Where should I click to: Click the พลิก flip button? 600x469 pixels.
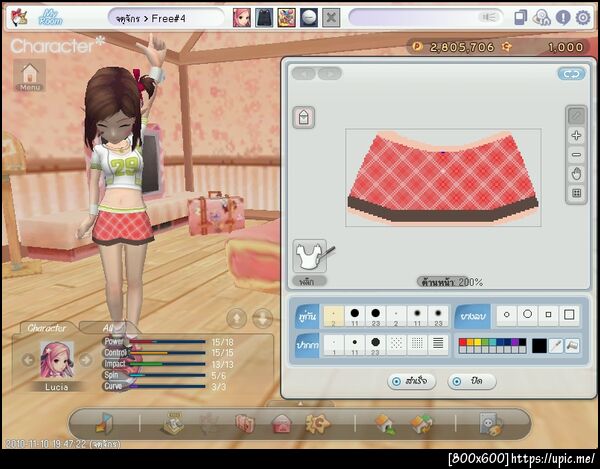[x=310, y=282]
